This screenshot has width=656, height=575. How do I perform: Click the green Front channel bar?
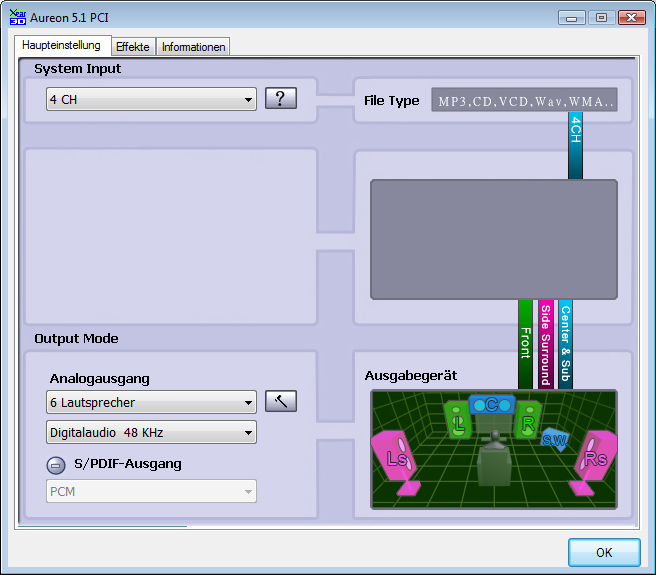(x=525, y=344)
